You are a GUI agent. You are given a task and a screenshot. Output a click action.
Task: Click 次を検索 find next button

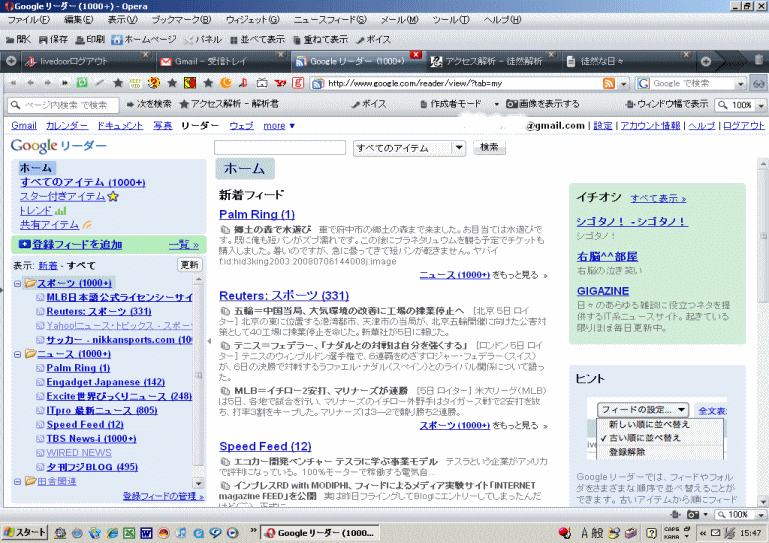[149, 104]
